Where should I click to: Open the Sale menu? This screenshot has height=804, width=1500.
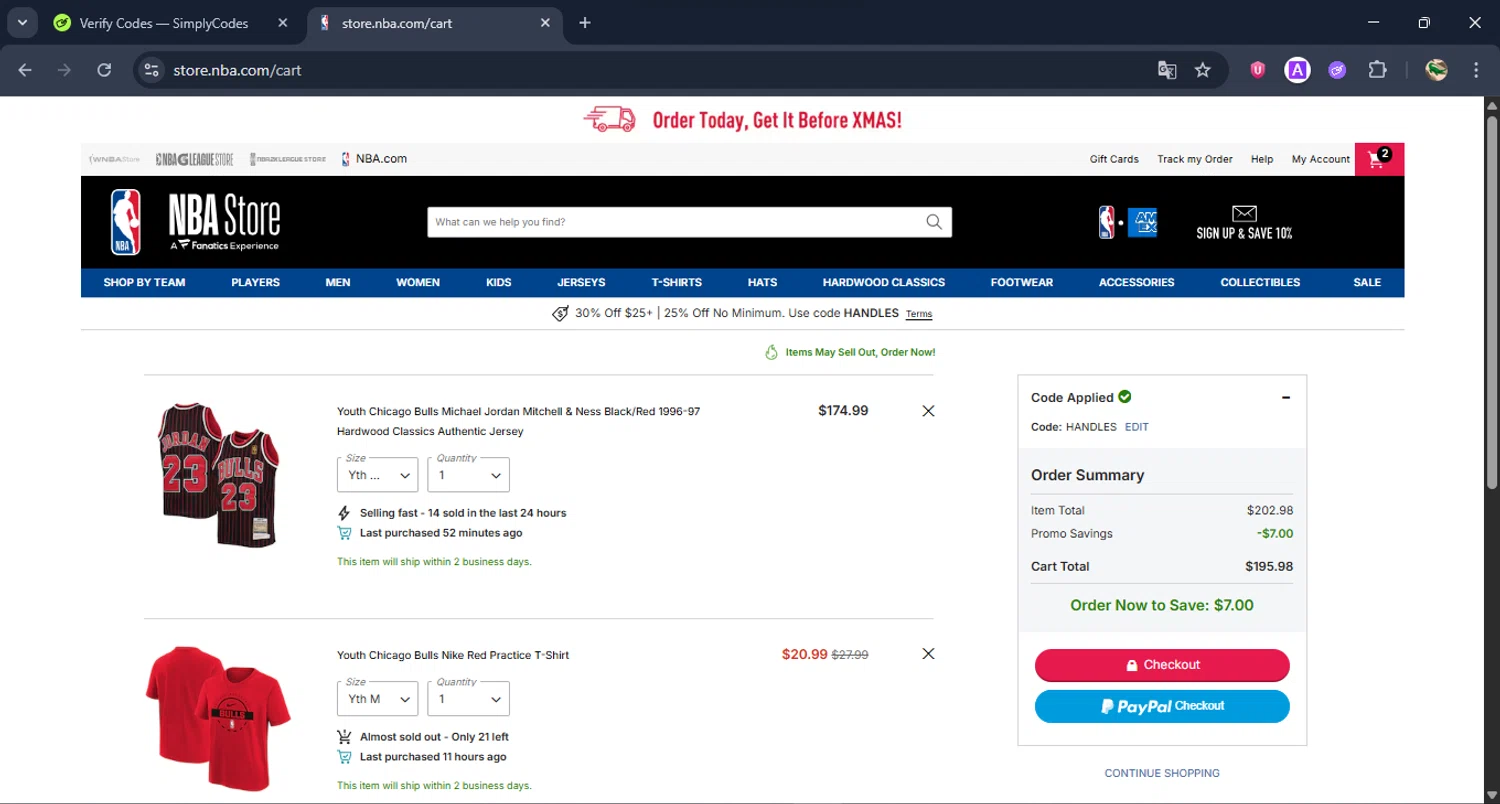(1367, 282)
